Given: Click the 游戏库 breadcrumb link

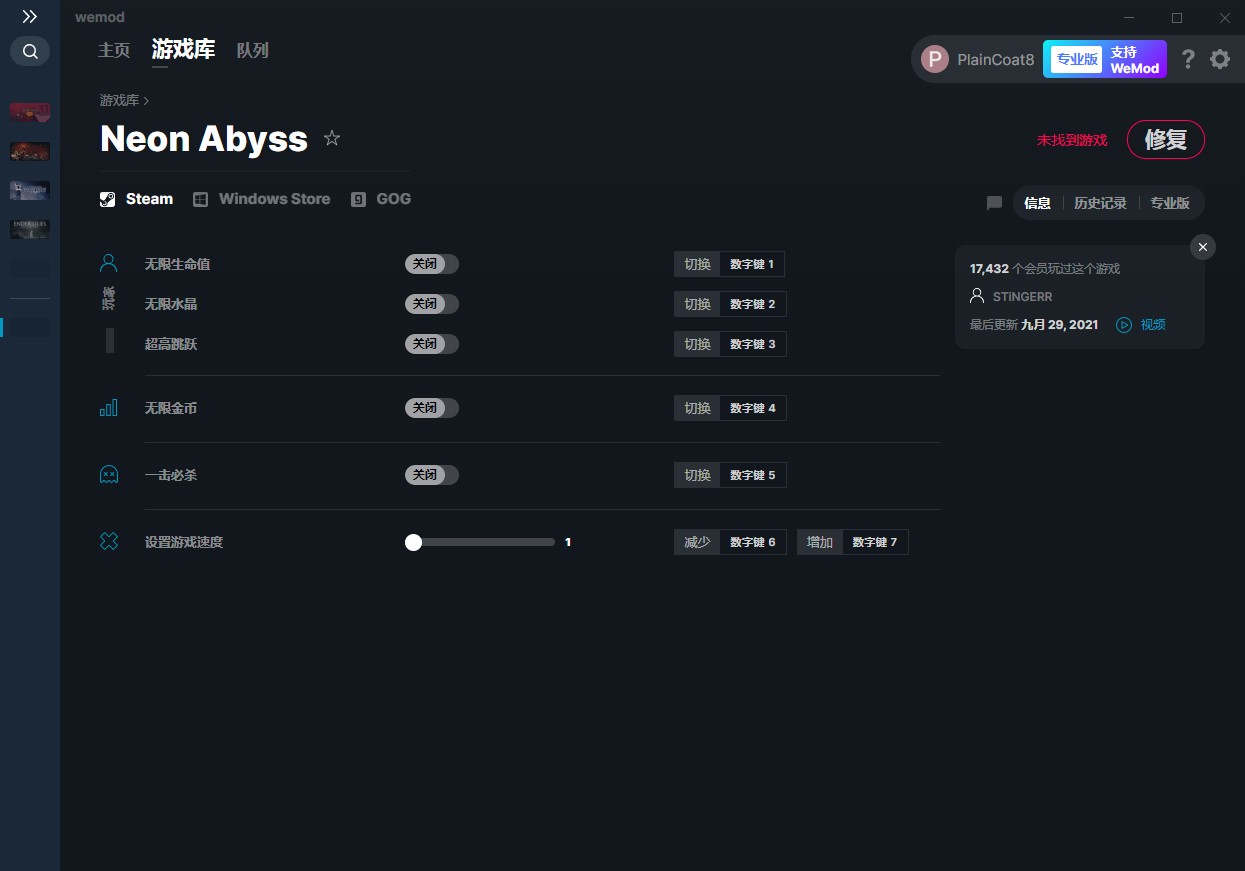Looking at the screenshot, I should [x=119, y=101].
